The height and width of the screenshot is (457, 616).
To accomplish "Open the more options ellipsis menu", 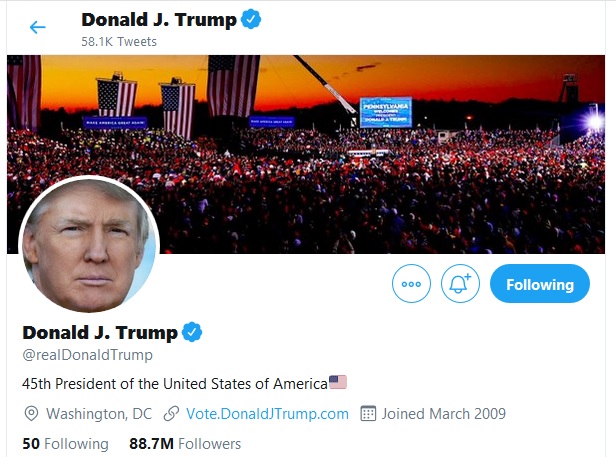I will point(411,284).
